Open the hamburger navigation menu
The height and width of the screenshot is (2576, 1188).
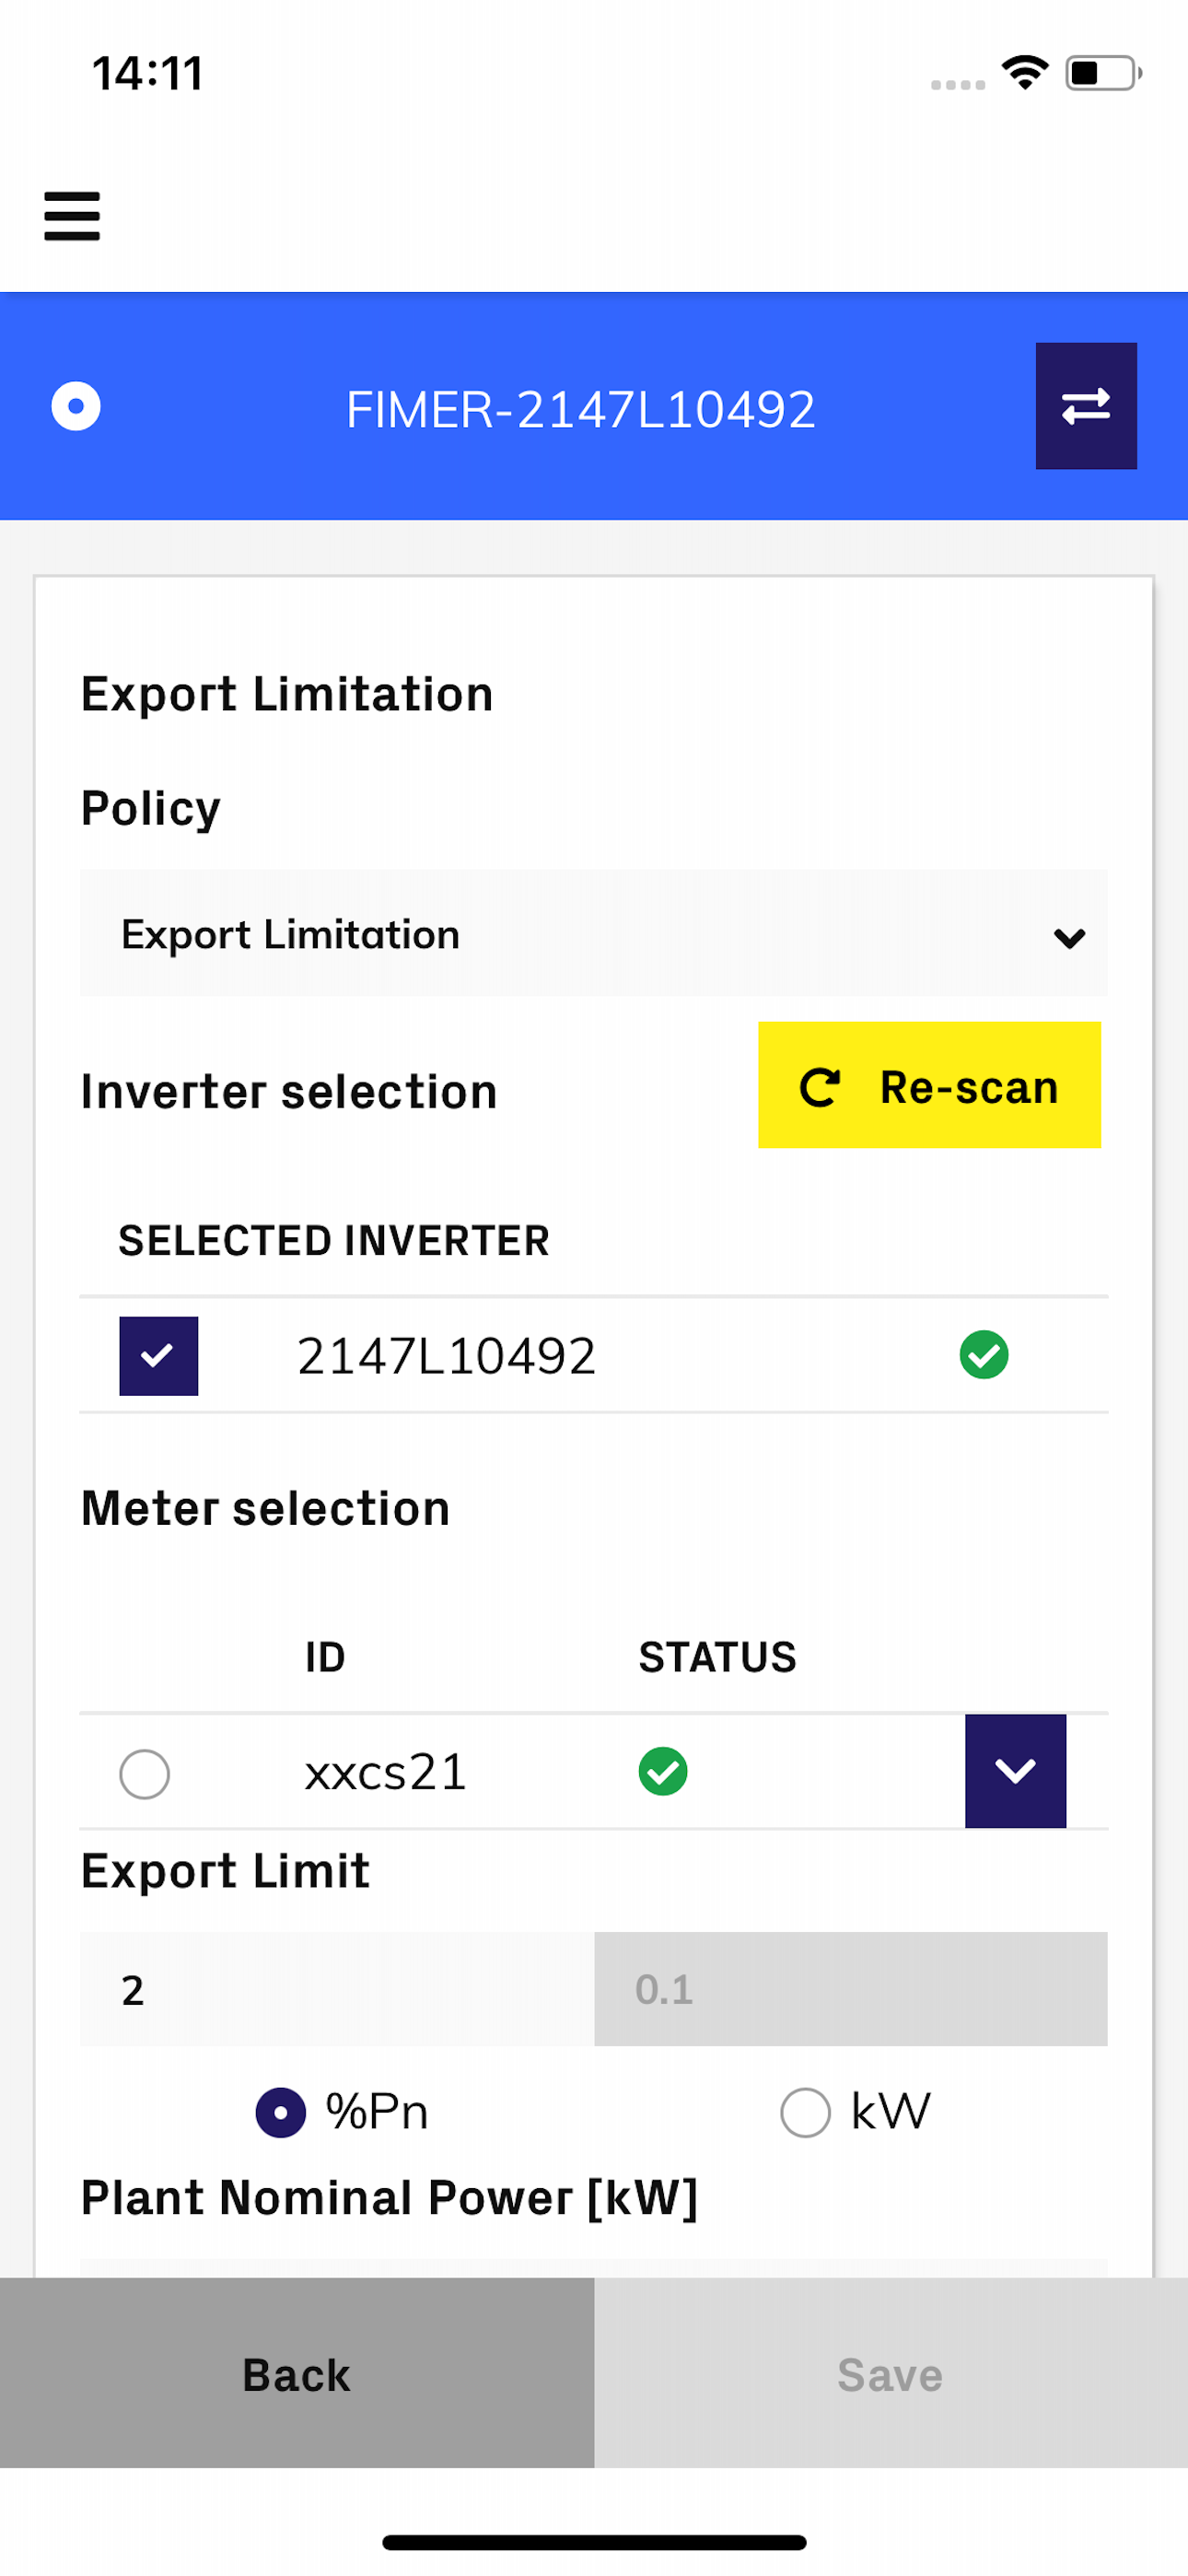point(71,215)
